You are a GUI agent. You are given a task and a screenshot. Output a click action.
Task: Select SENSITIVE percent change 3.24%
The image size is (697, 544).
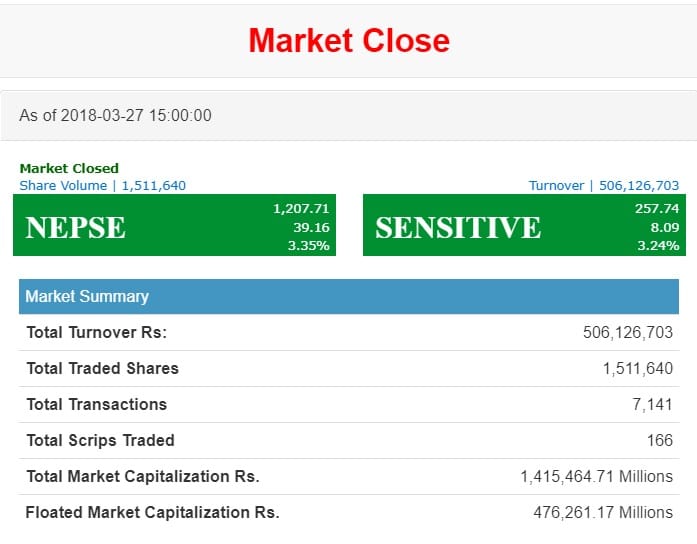coord(658,245)
